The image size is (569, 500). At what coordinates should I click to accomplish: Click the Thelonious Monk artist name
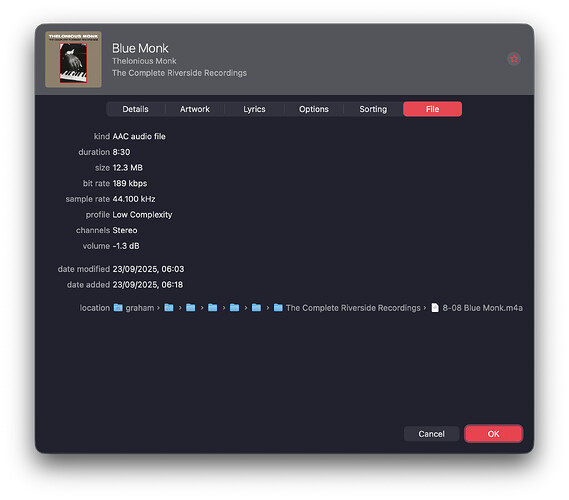pos(144,61)
